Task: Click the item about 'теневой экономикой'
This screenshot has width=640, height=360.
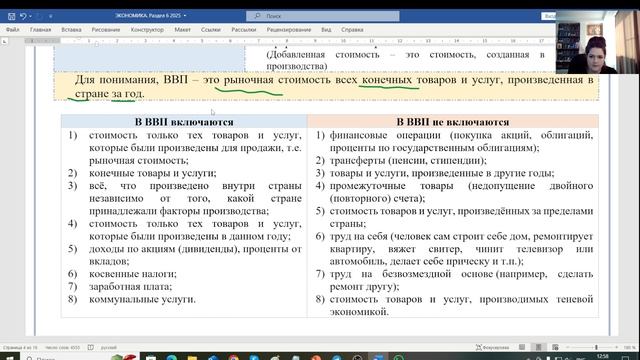Action: (461, 305)
